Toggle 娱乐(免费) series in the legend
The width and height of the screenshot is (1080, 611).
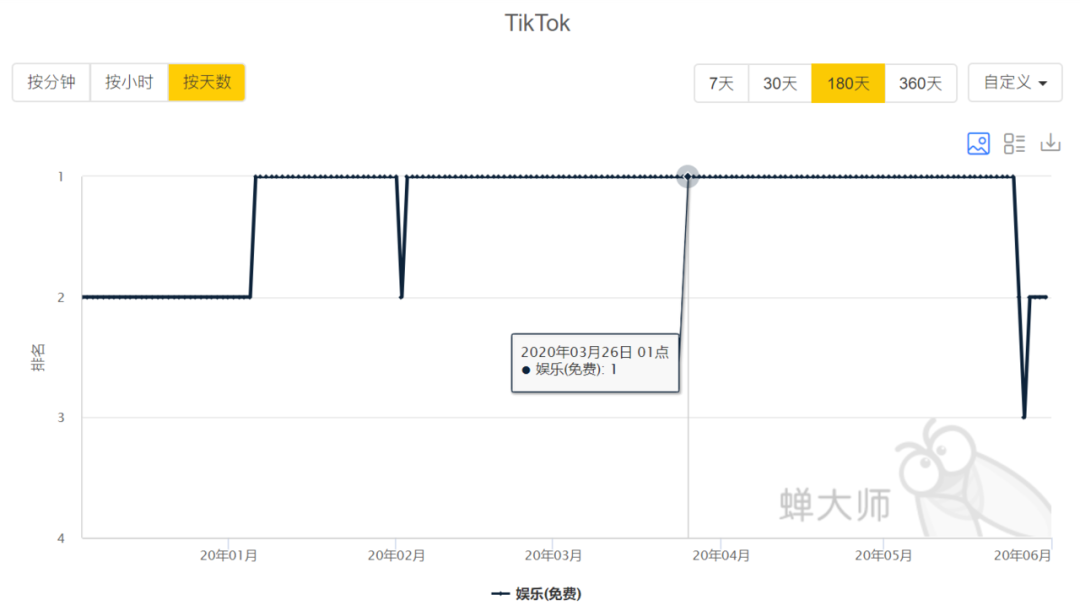coord(547,594)
